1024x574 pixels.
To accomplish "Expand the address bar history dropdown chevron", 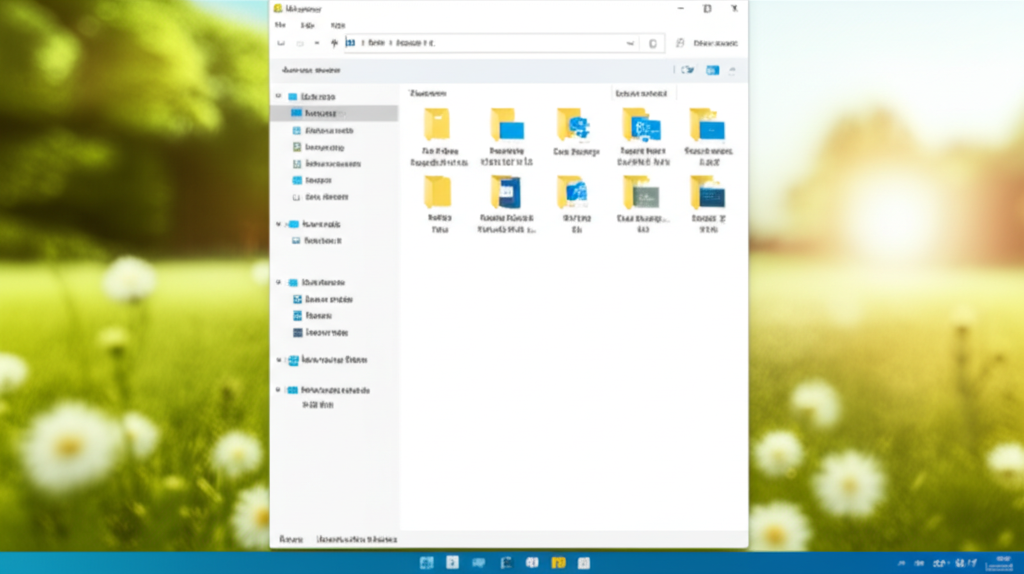I will coord(630,44).
